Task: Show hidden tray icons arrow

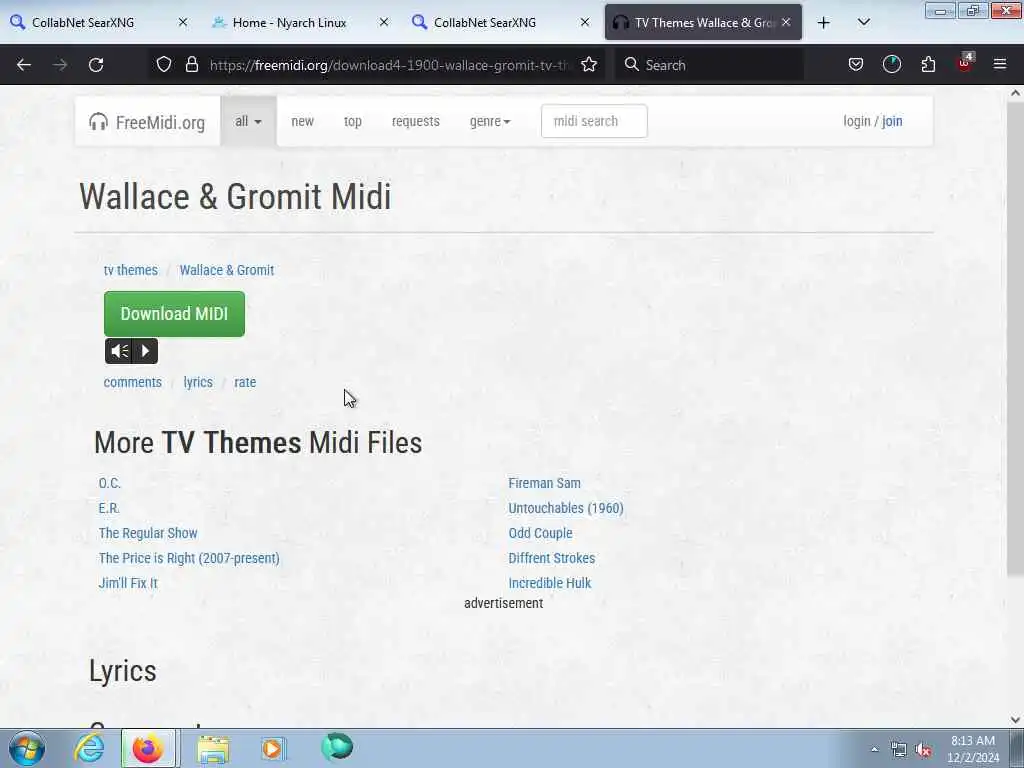Action: pos(874,749)
